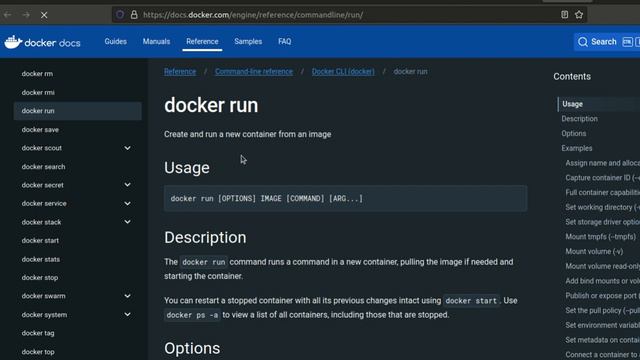Jump to Publish or expose port in Contents
Image resolution: width=640 pixels, height=360 pixels.
[x=602, y=296]
